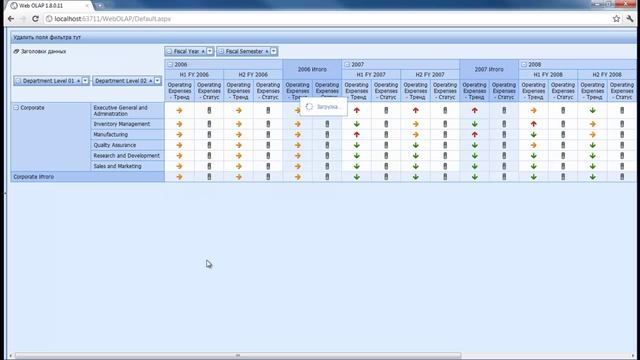Select the Quality Assurance row label
The width and height of the screenshot is (640, 360).
tap(127, 145)
